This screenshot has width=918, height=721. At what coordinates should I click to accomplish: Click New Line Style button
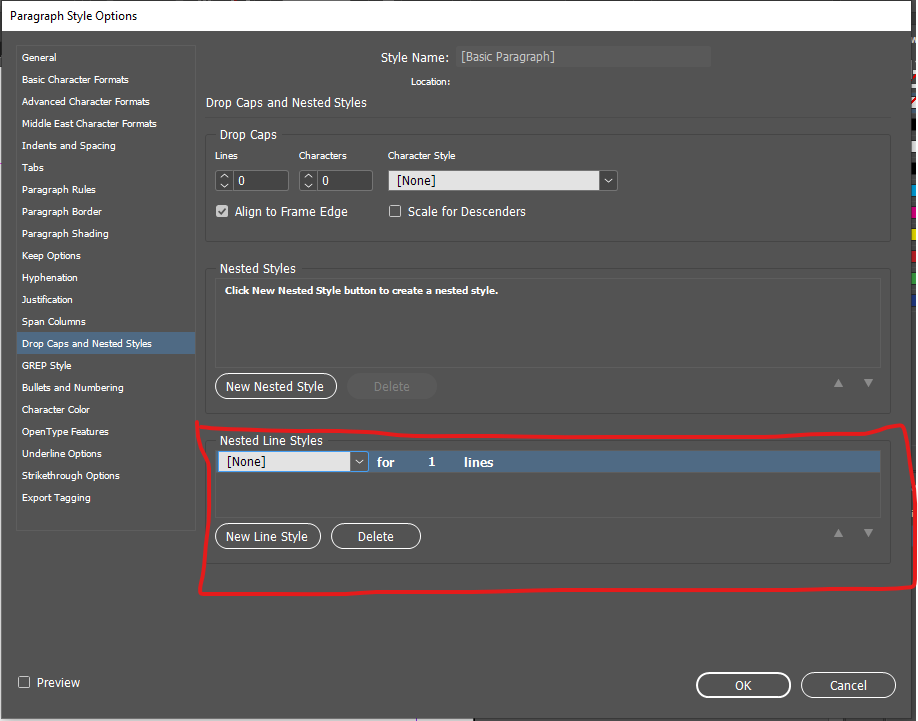(268, 536)
